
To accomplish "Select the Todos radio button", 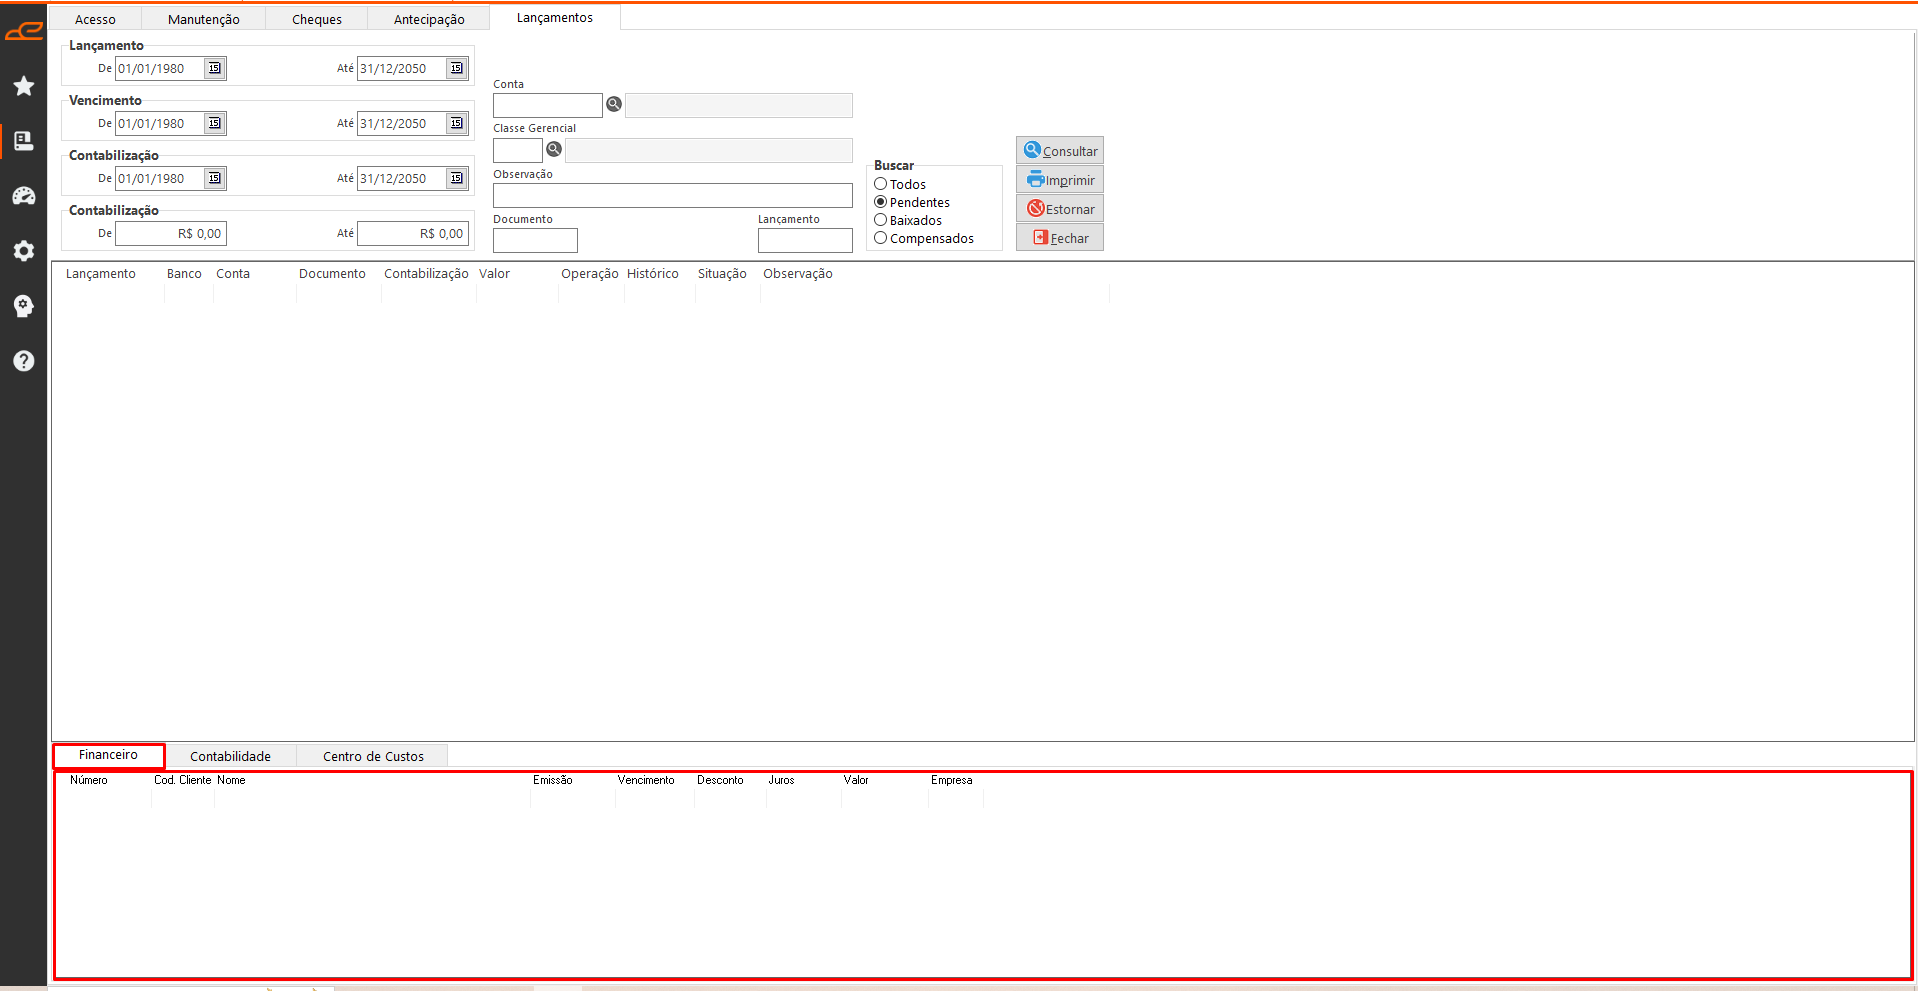I will 881,184.
